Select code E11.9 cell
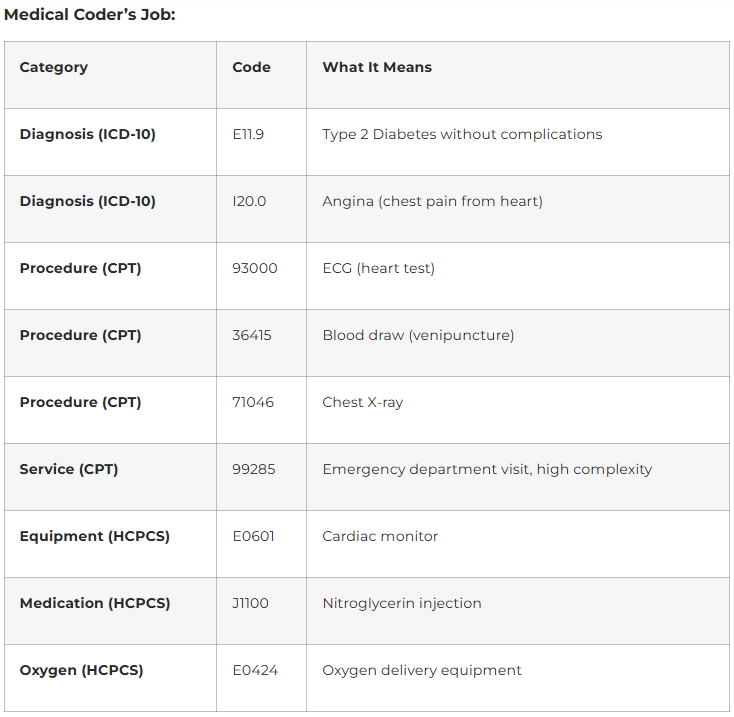The image size is (734, 717). click(248, 134)
